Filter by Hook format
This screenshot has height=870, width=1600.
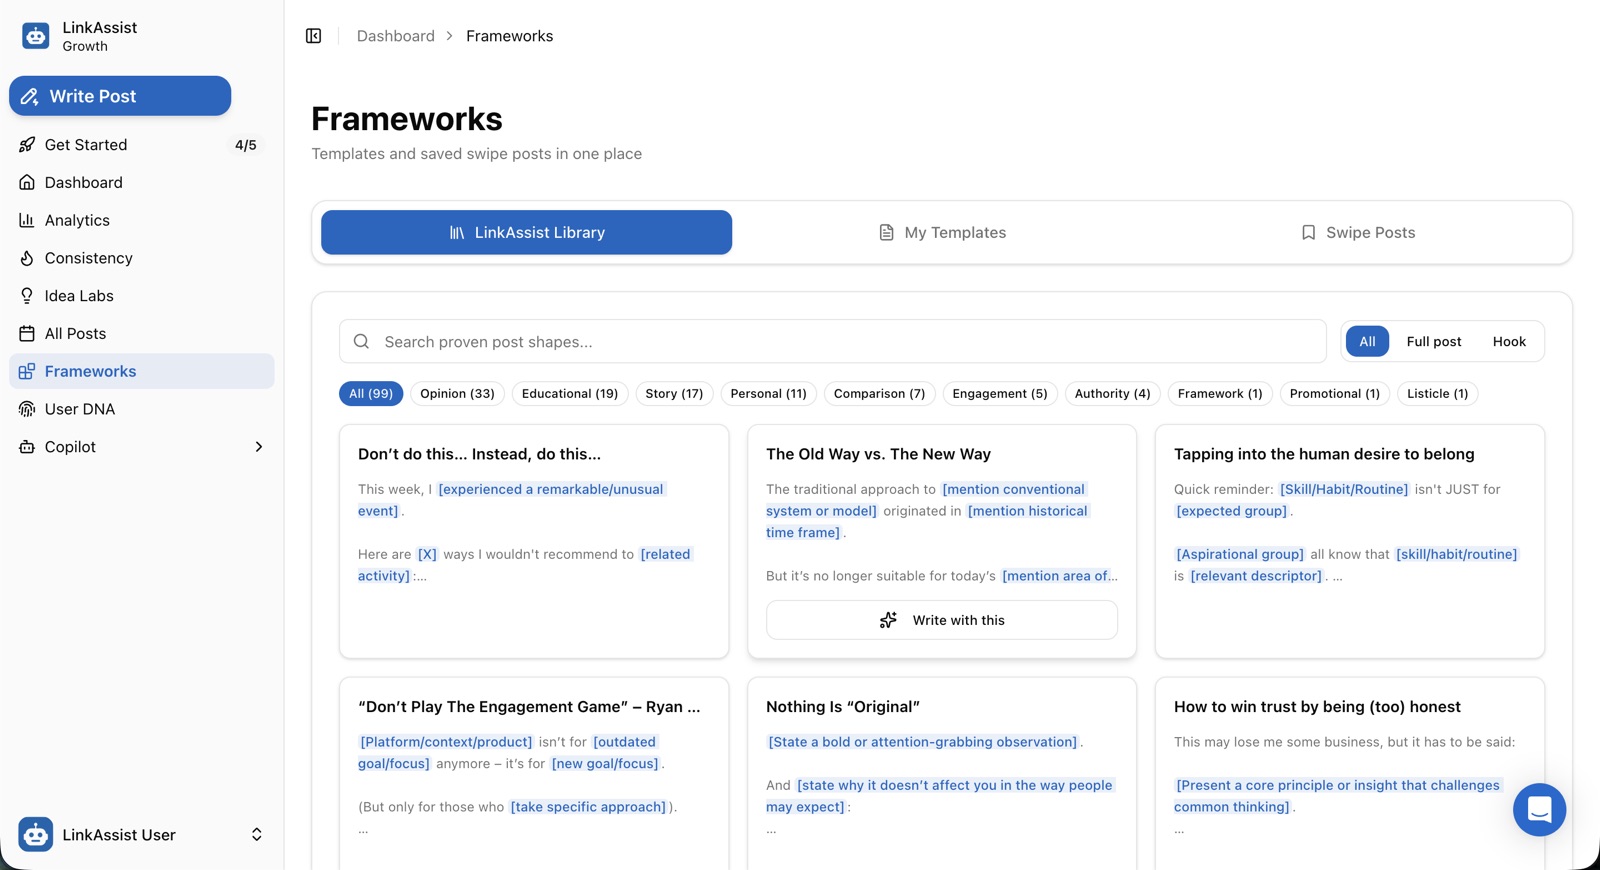tap(1509, 341)
